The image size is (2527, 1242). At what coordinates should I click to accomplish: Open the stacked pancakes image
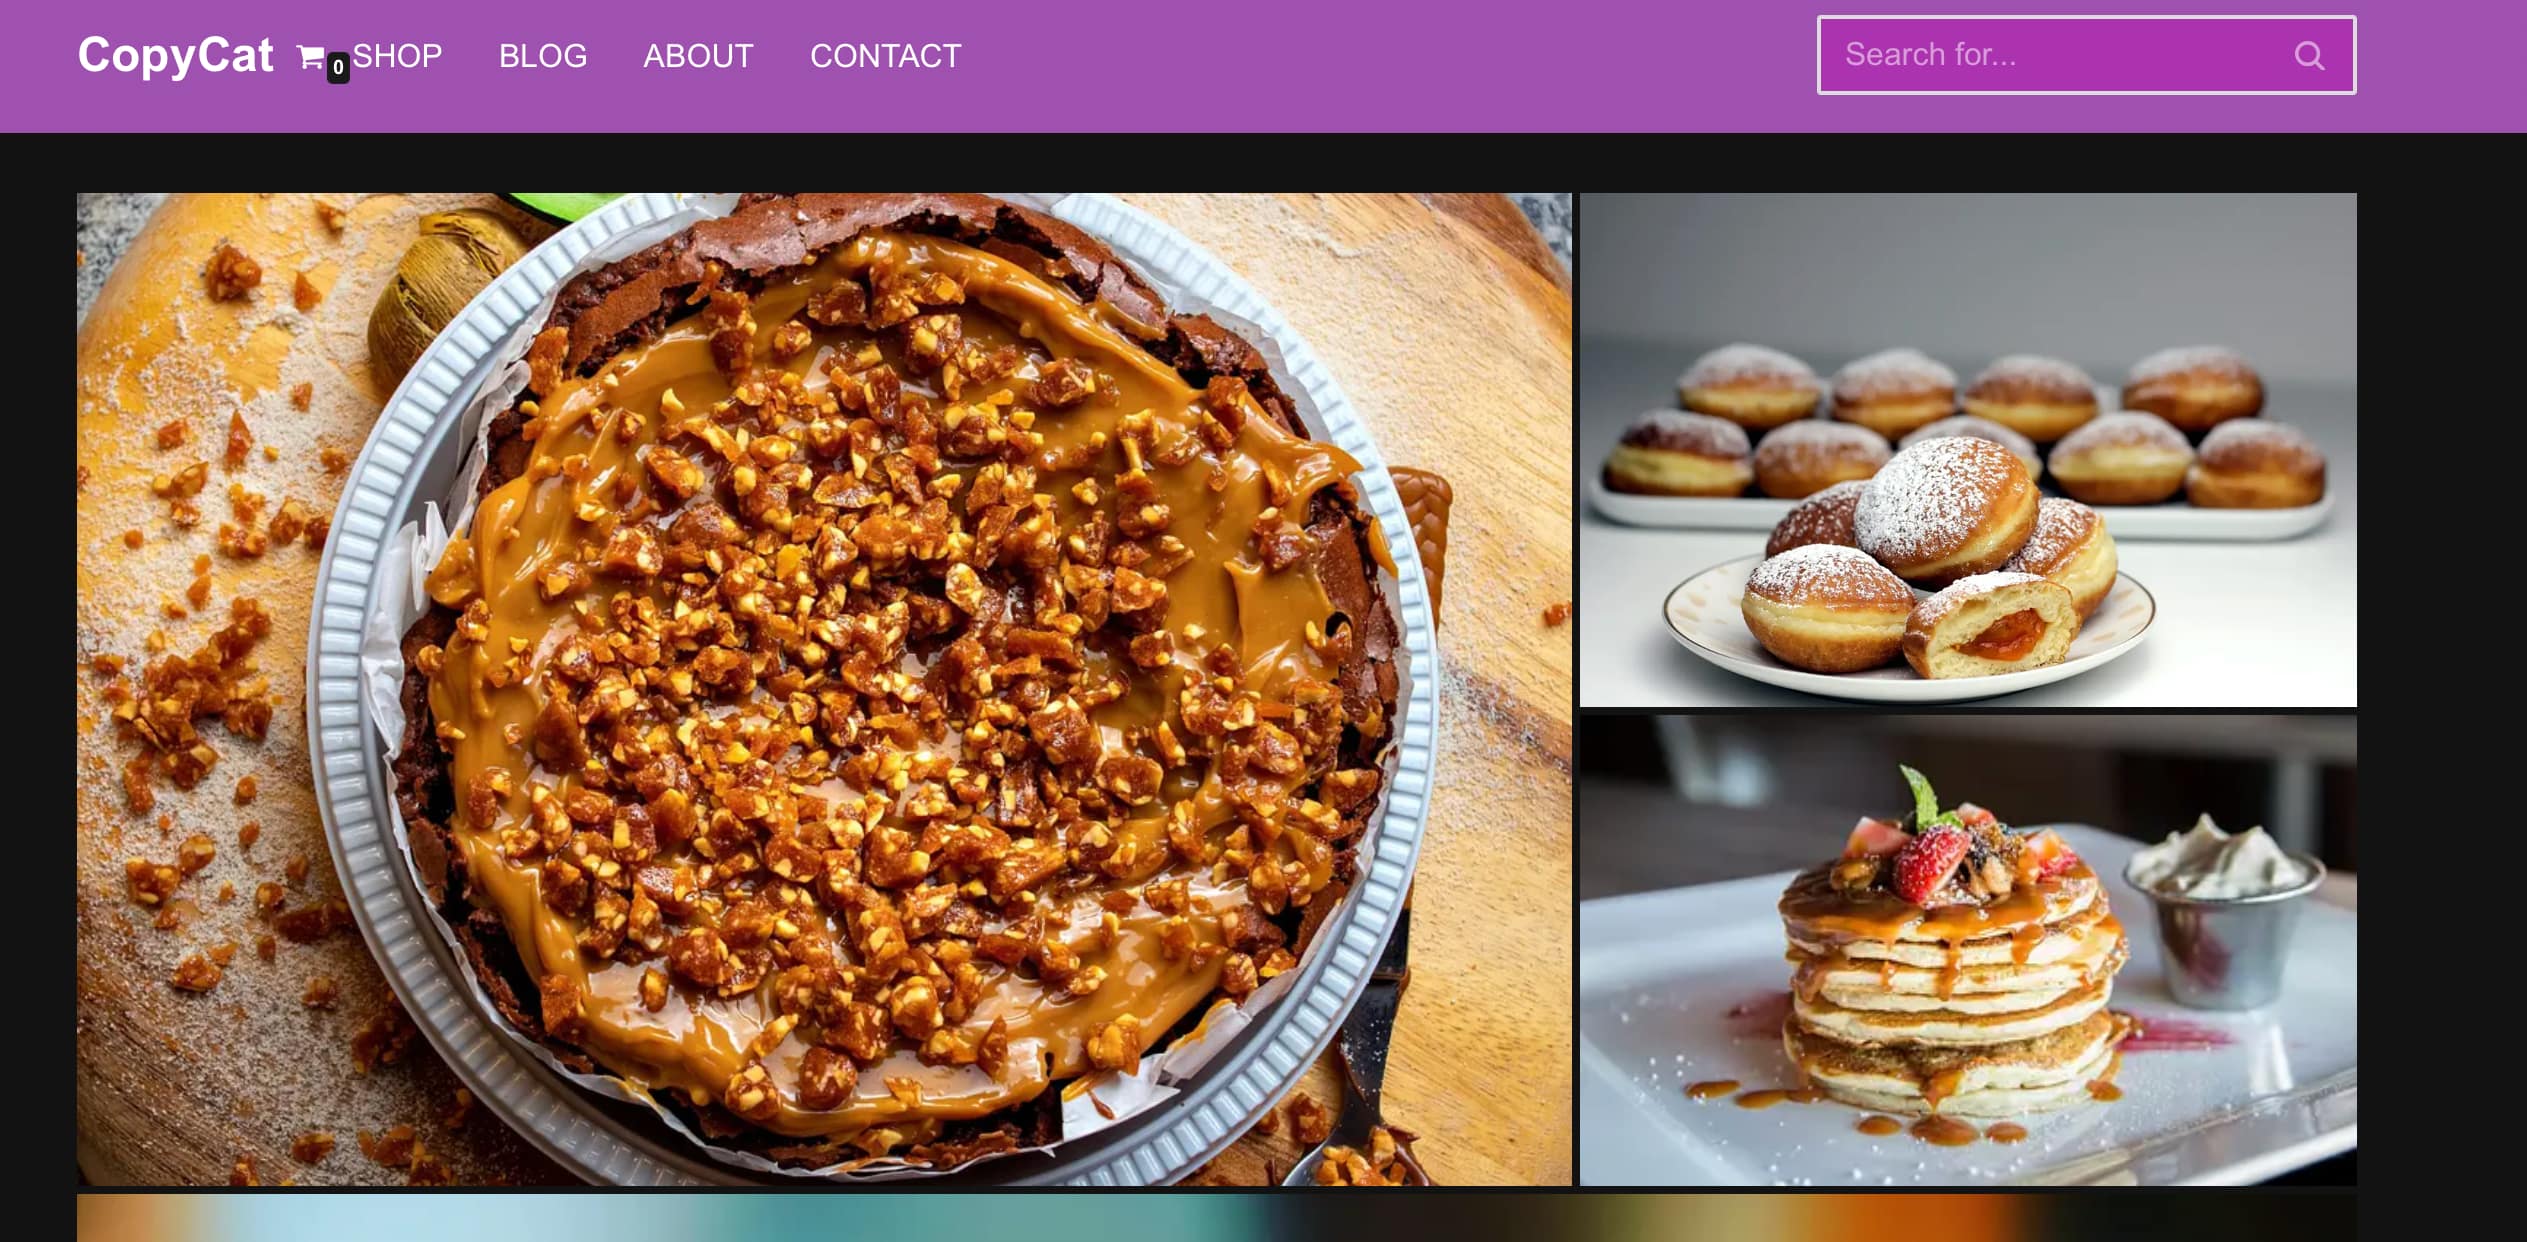pos(1968,950)
